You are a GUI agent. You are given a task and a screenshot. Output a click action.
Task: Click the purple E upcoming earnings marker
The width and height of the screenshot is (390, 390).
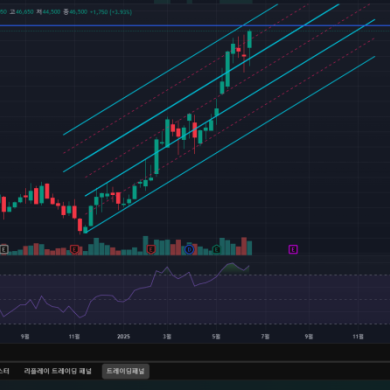coord(293,249)
